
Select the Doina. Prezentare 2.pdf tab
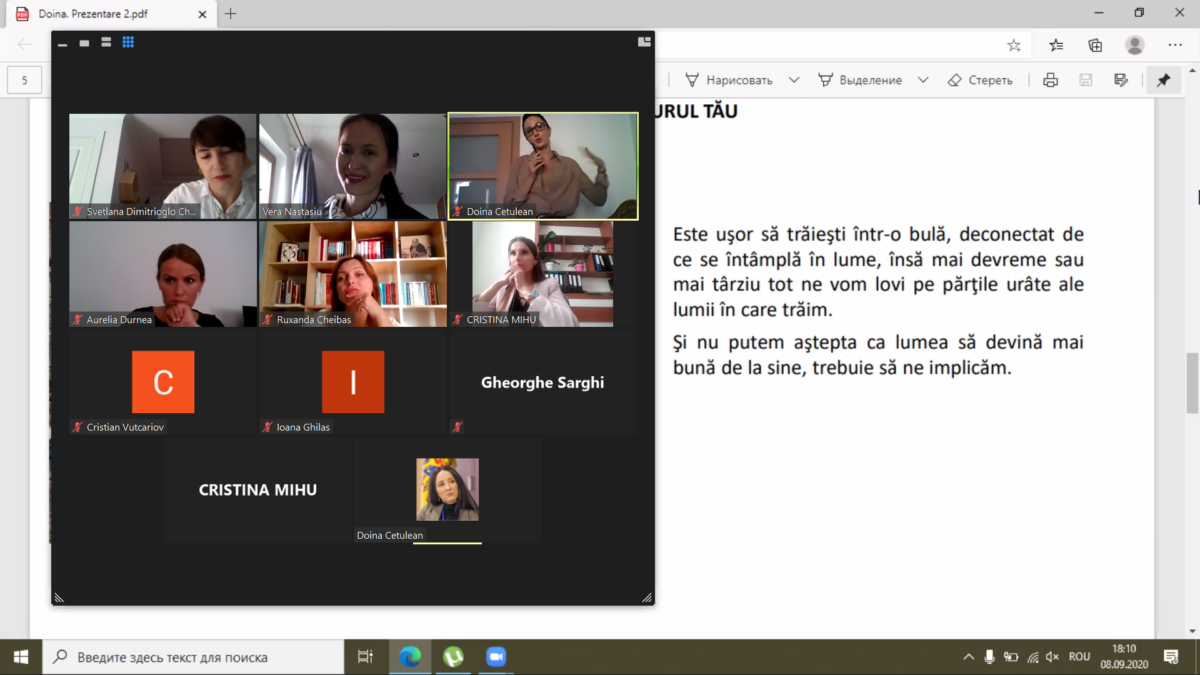click(110, 14)
